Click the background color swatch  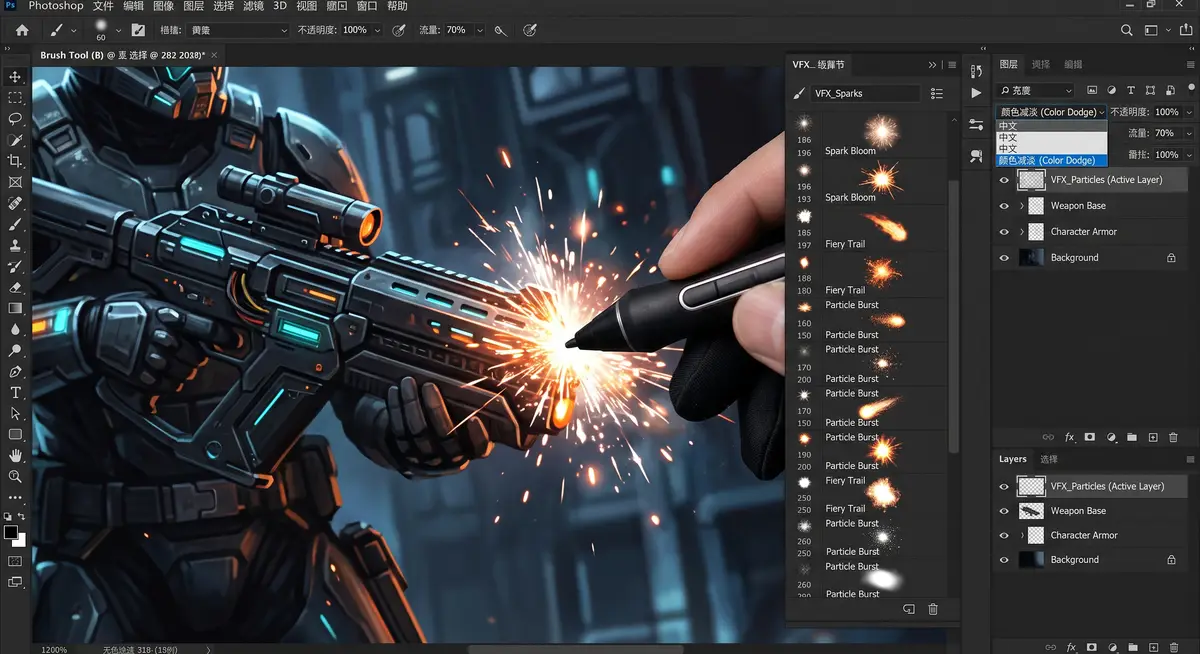point(21,540)
